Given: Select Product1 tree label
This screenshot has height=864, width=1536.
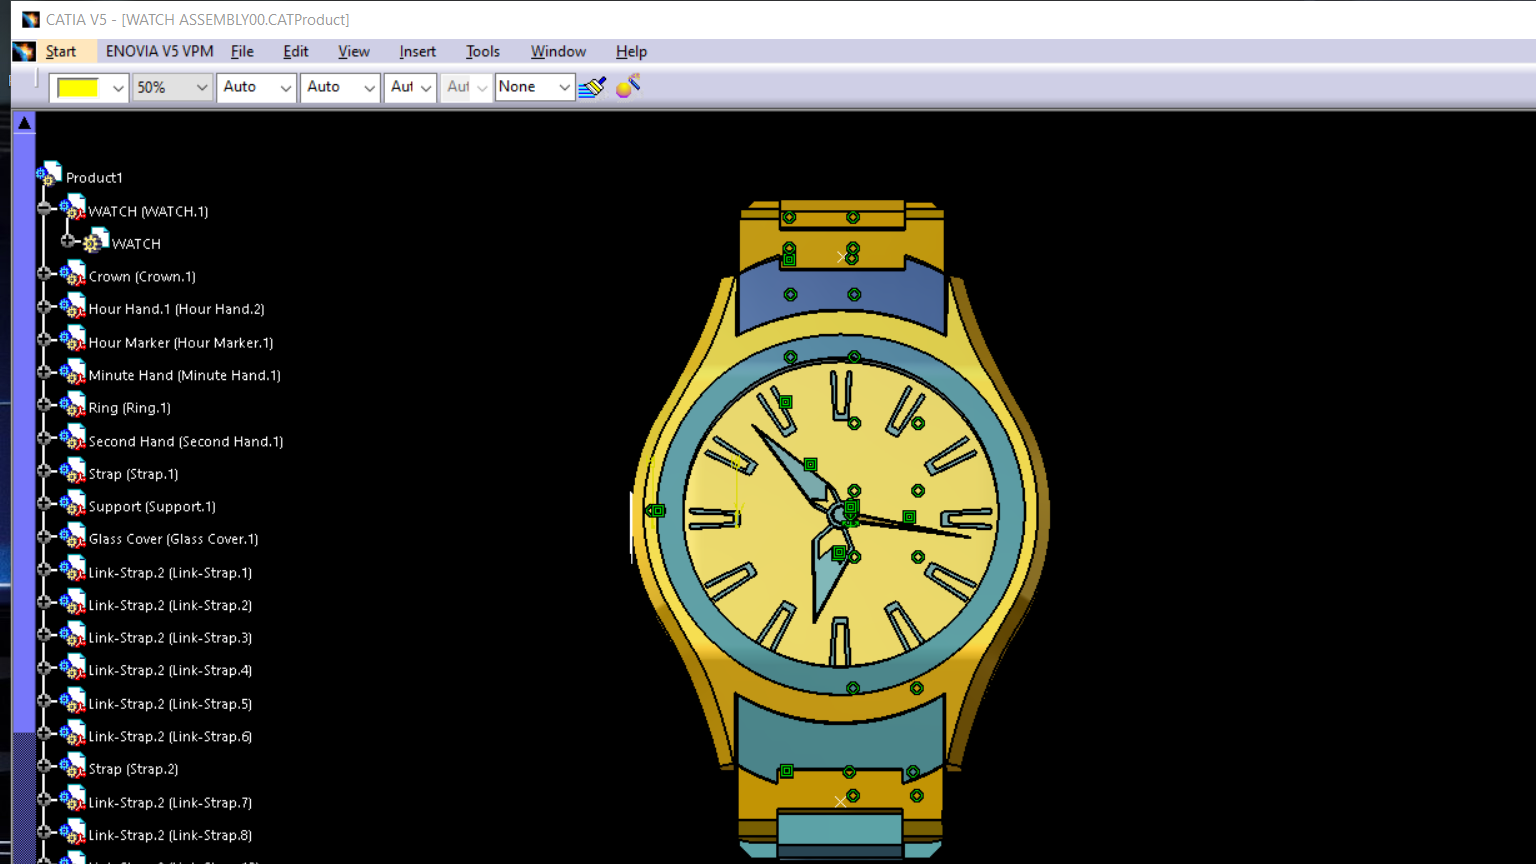Looking at the screenshot, I should (94, 178).
